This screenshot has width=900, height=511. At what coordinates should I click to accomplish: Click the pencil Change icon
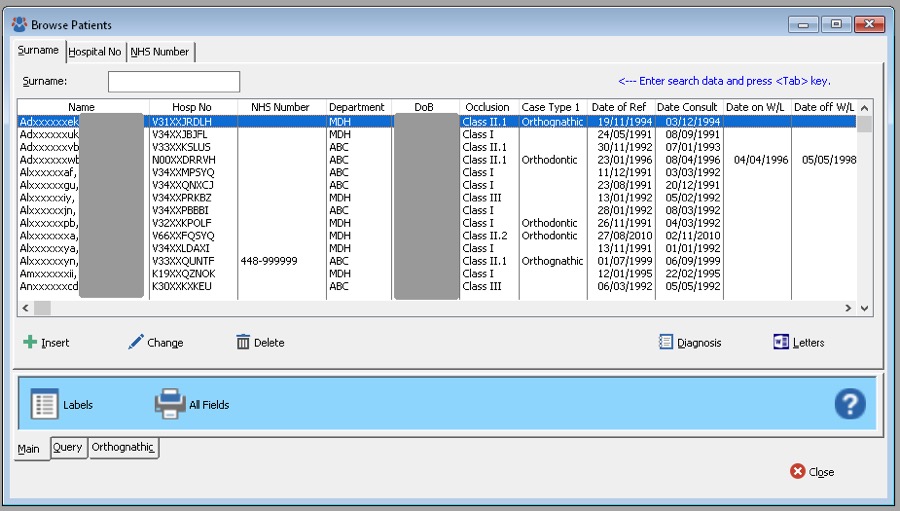[136, 342]
